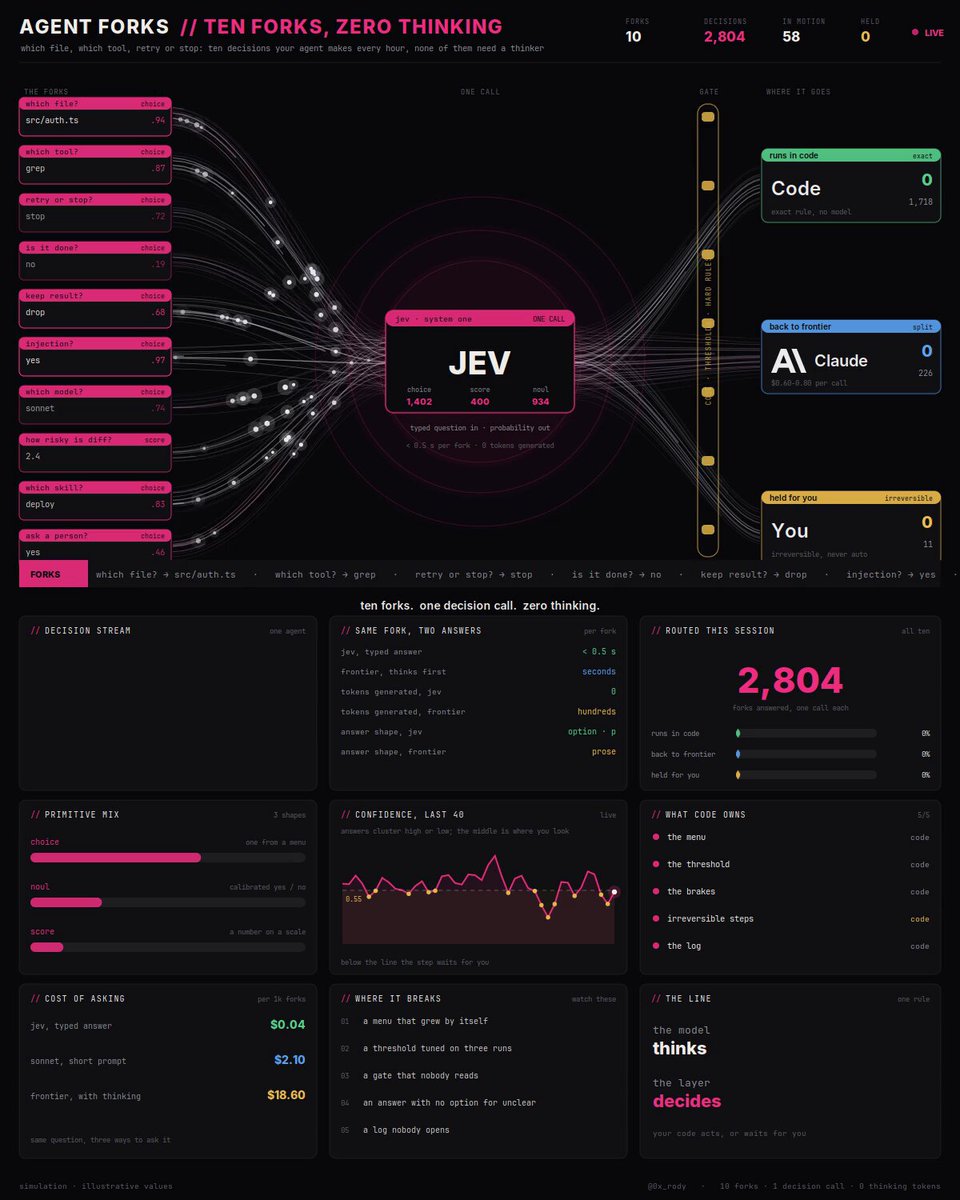
Task: Click the "irreversible" tag on You card
Action: tap(908, 498)
